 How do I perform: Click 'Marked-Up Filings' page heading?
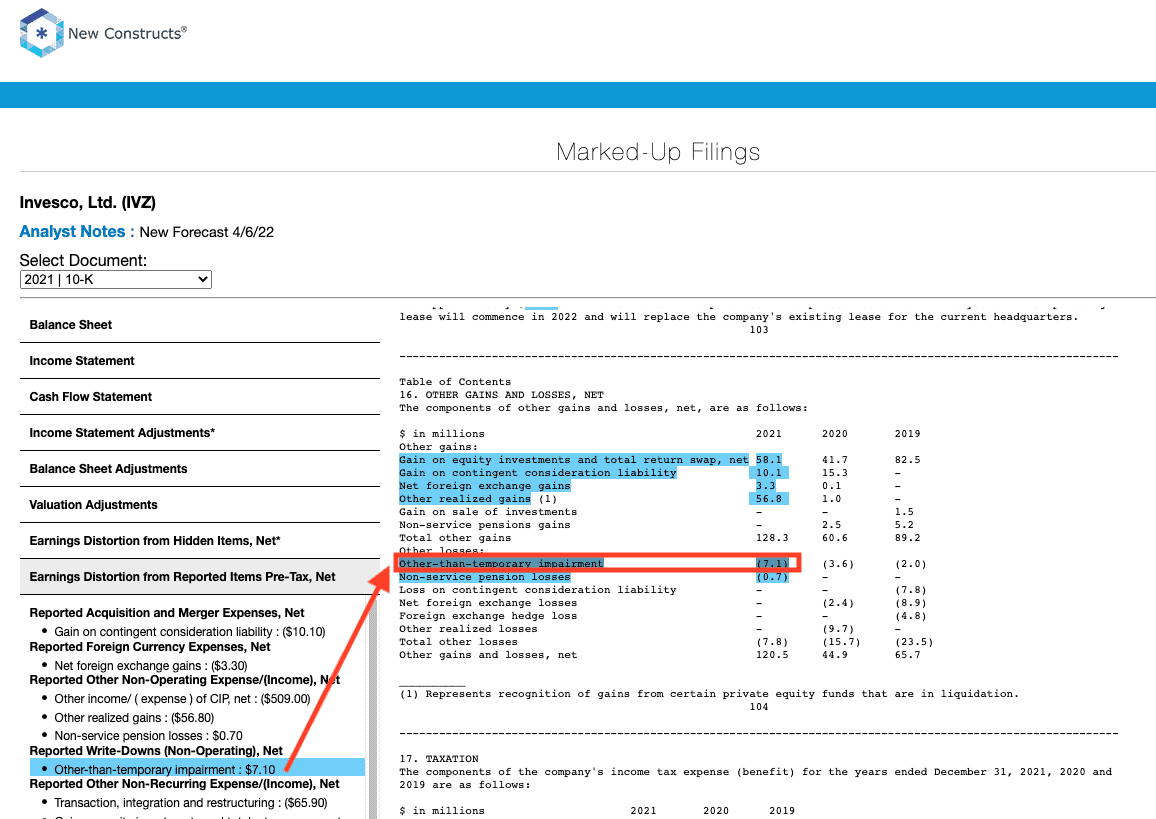point(658,152)
